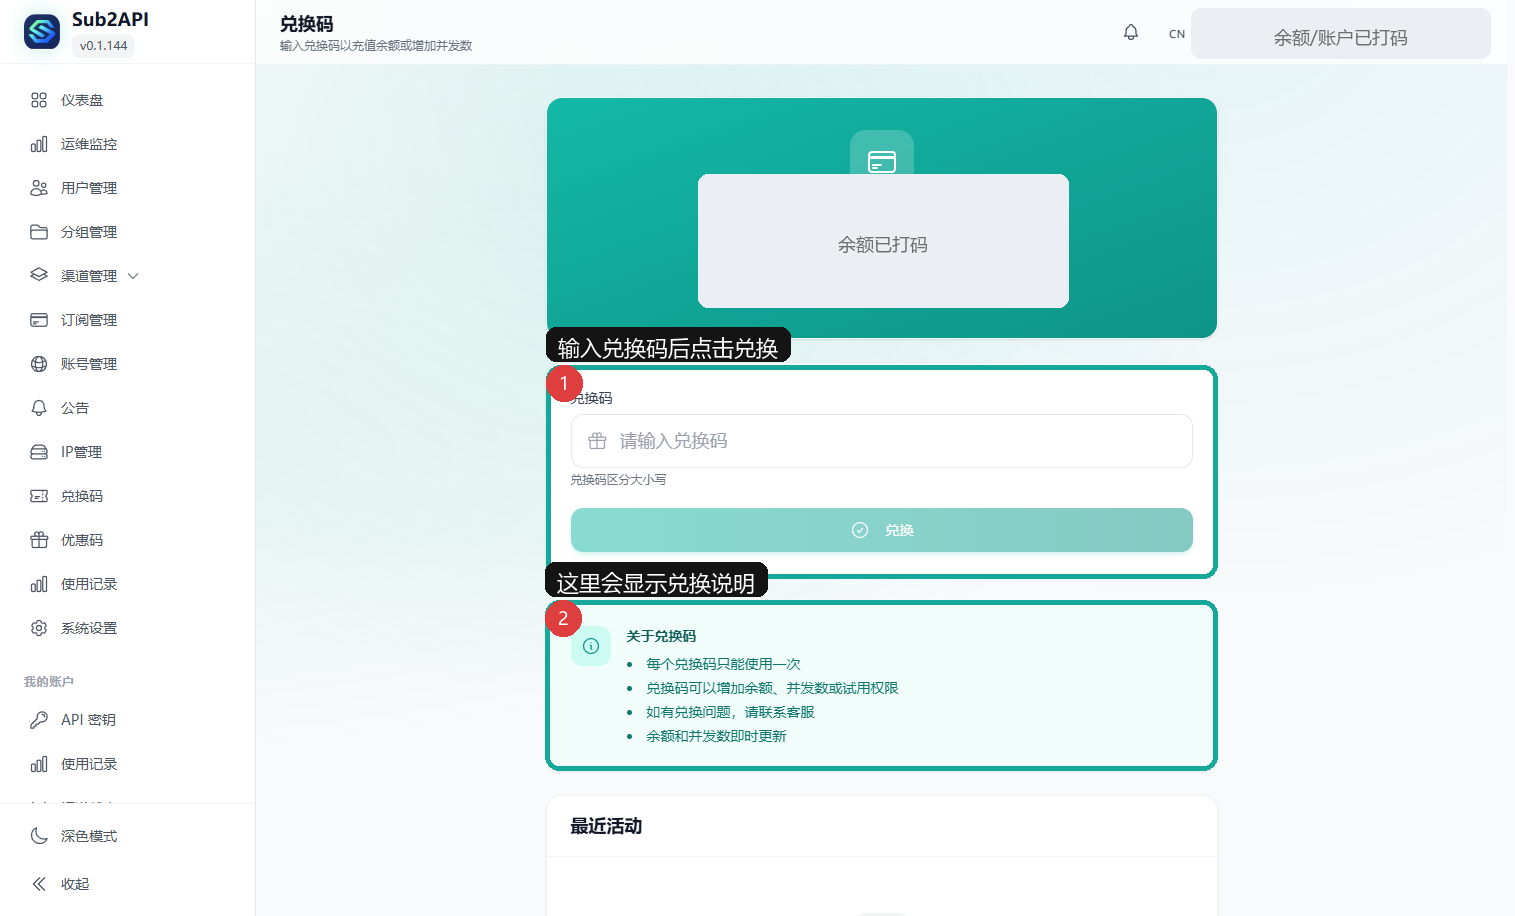Click the 我的账户 section label
The width and height of the screenshot is (1515, 916).
point(49,682)
